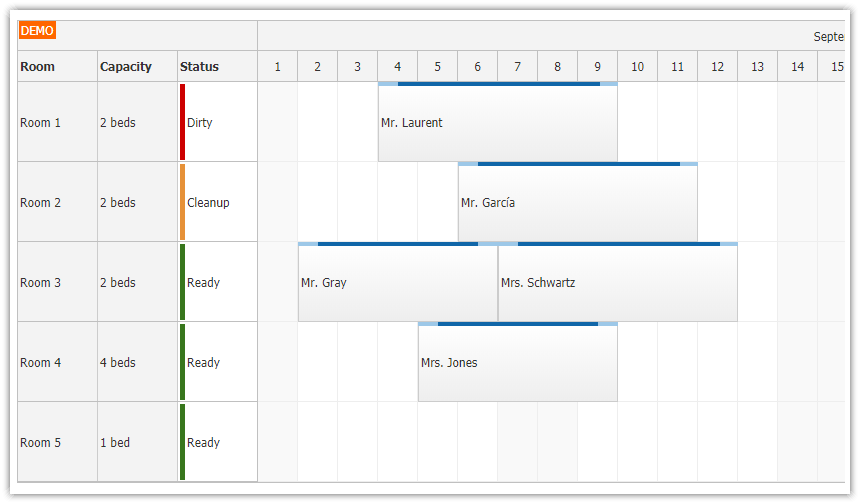Viewport: 860px width, 504px height.
Task: Click Mrs. Schwartz's reservation block
Action: [x=617, y=283]
